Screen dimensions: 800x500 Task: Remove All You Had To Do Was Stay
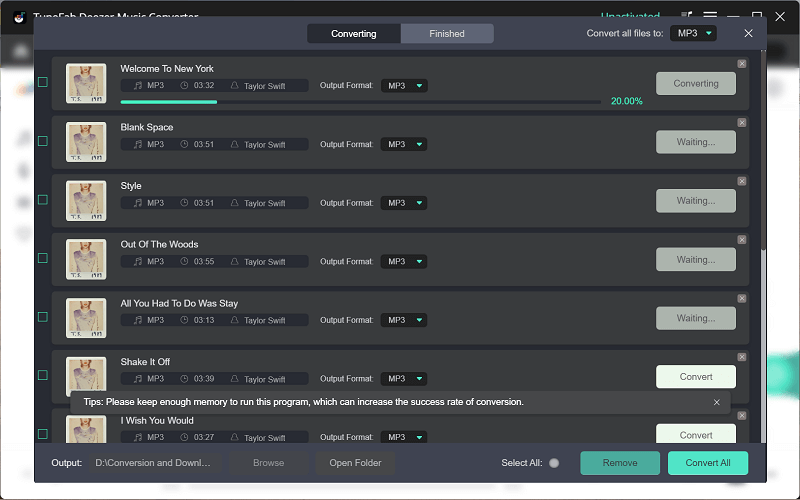coord(741,298)
